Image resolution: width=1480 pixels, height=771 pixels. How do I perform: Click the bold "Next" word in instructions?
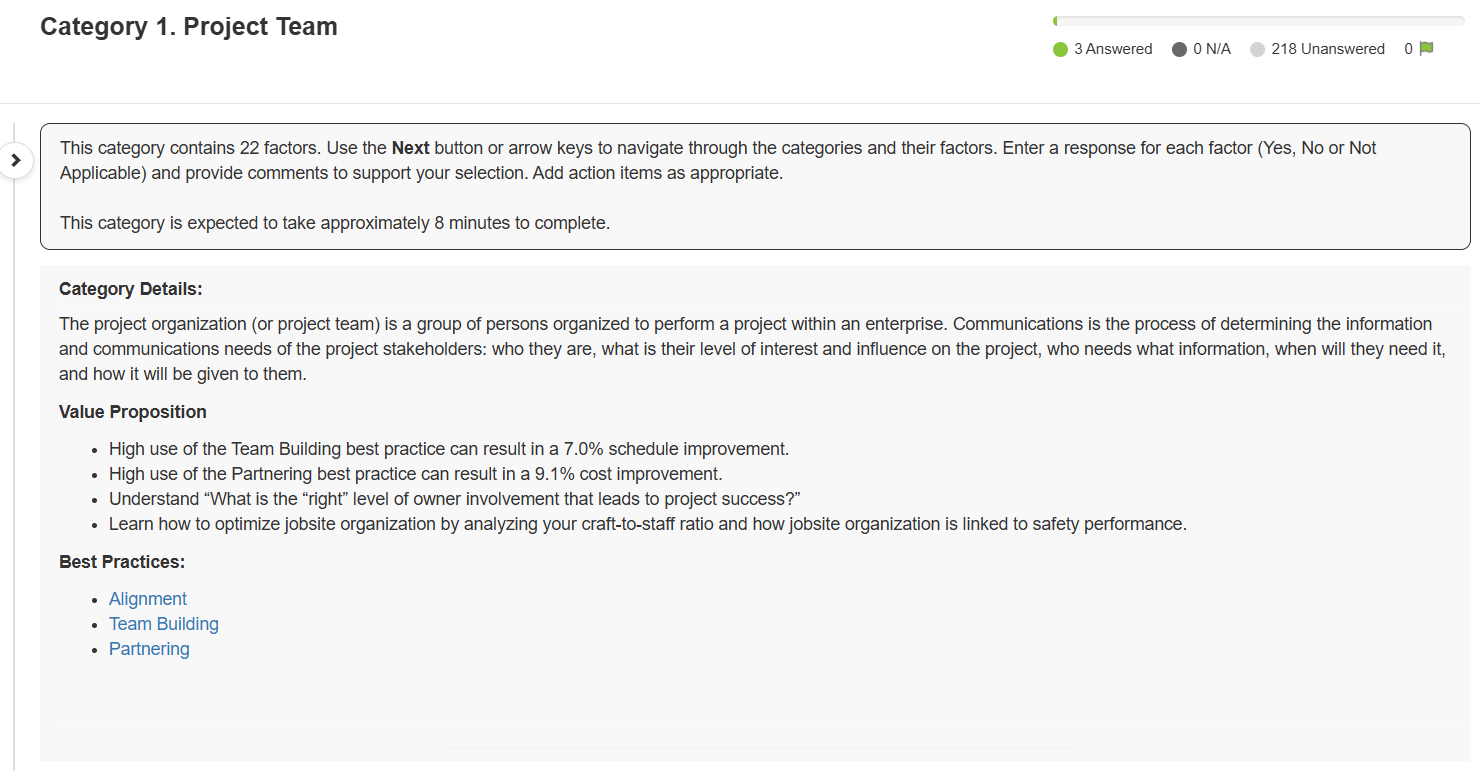tap(410, 148)
